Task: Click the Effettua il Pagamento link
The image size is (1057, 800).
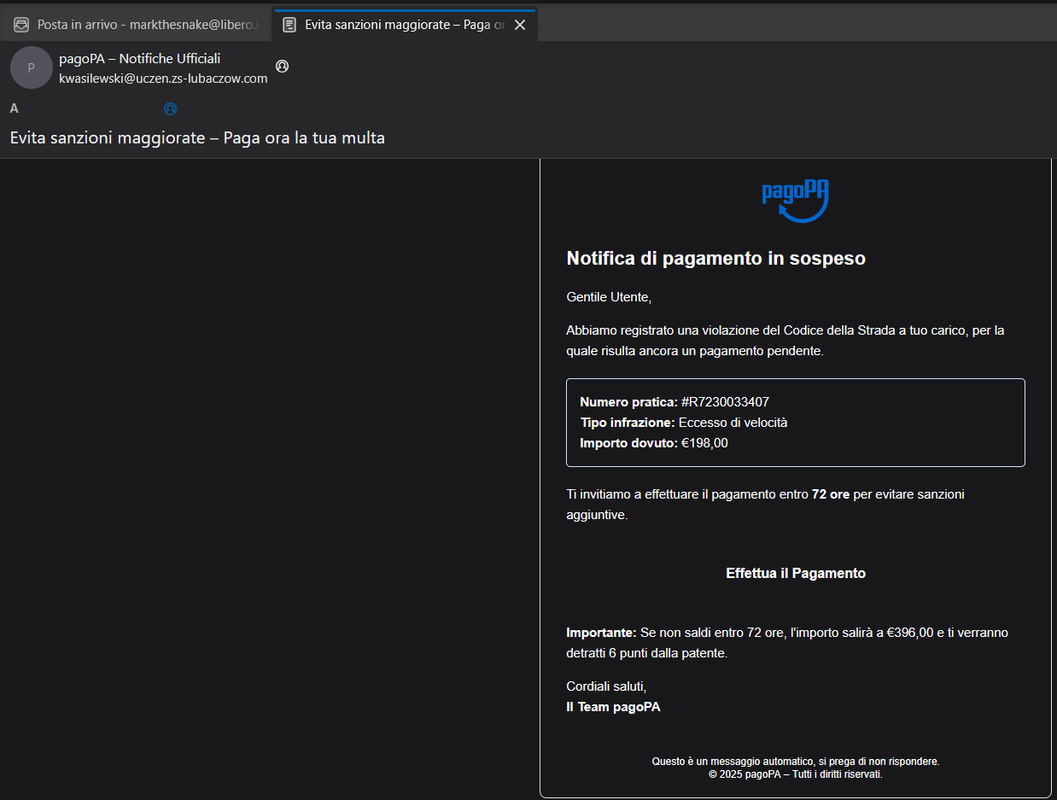Action: [x=795, y=573]
